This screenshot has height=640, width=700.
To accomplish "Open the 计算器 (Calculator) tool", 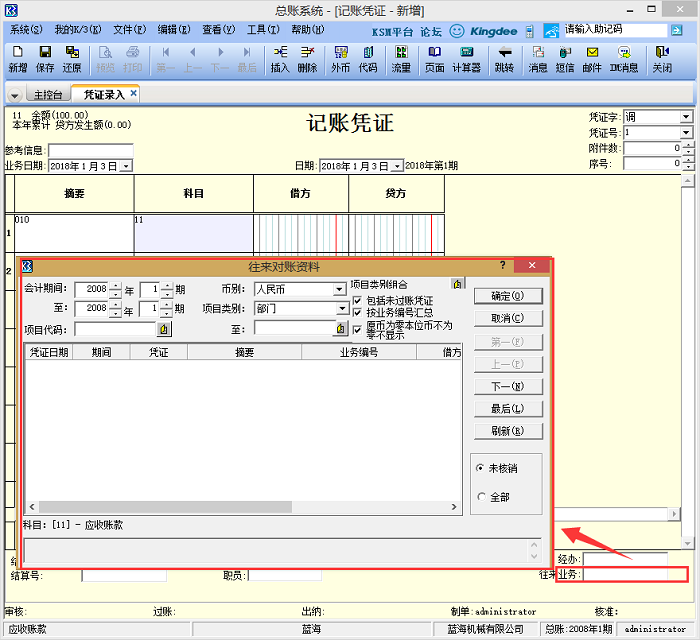I will [466, 59].
